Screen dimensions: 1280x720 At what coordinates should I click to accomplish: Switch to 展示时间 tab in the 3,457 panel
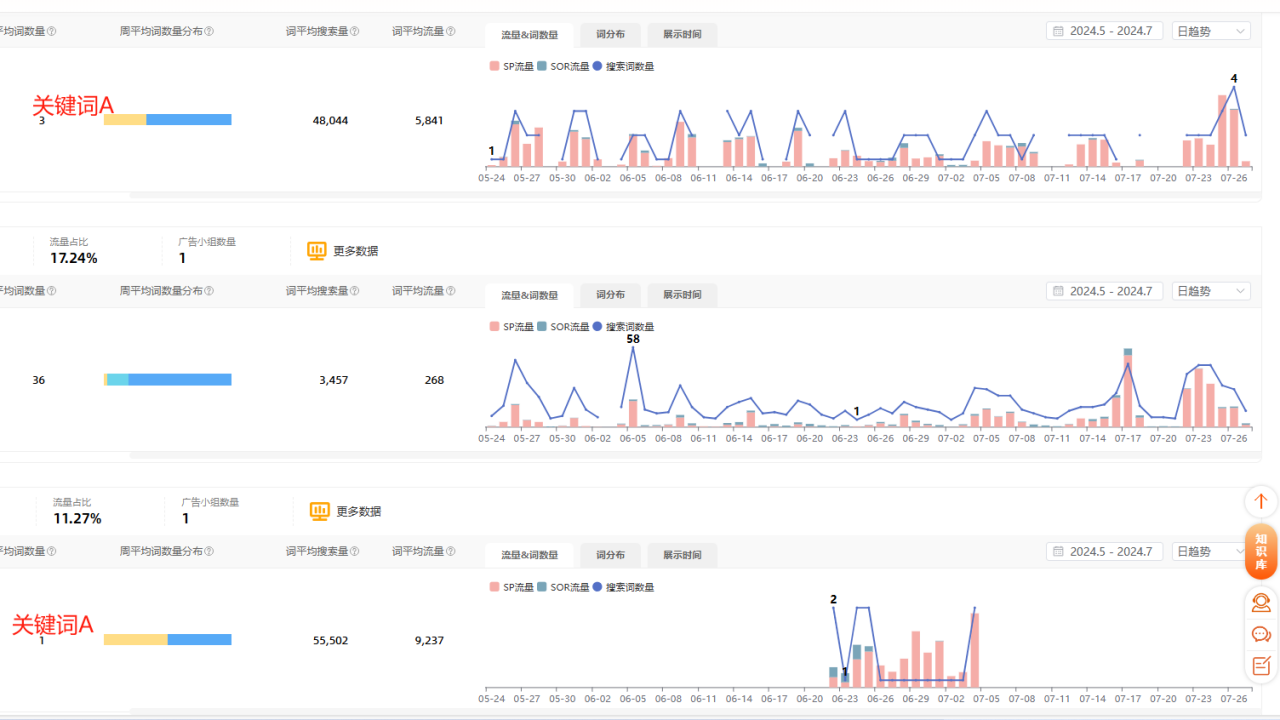point(682,295)
